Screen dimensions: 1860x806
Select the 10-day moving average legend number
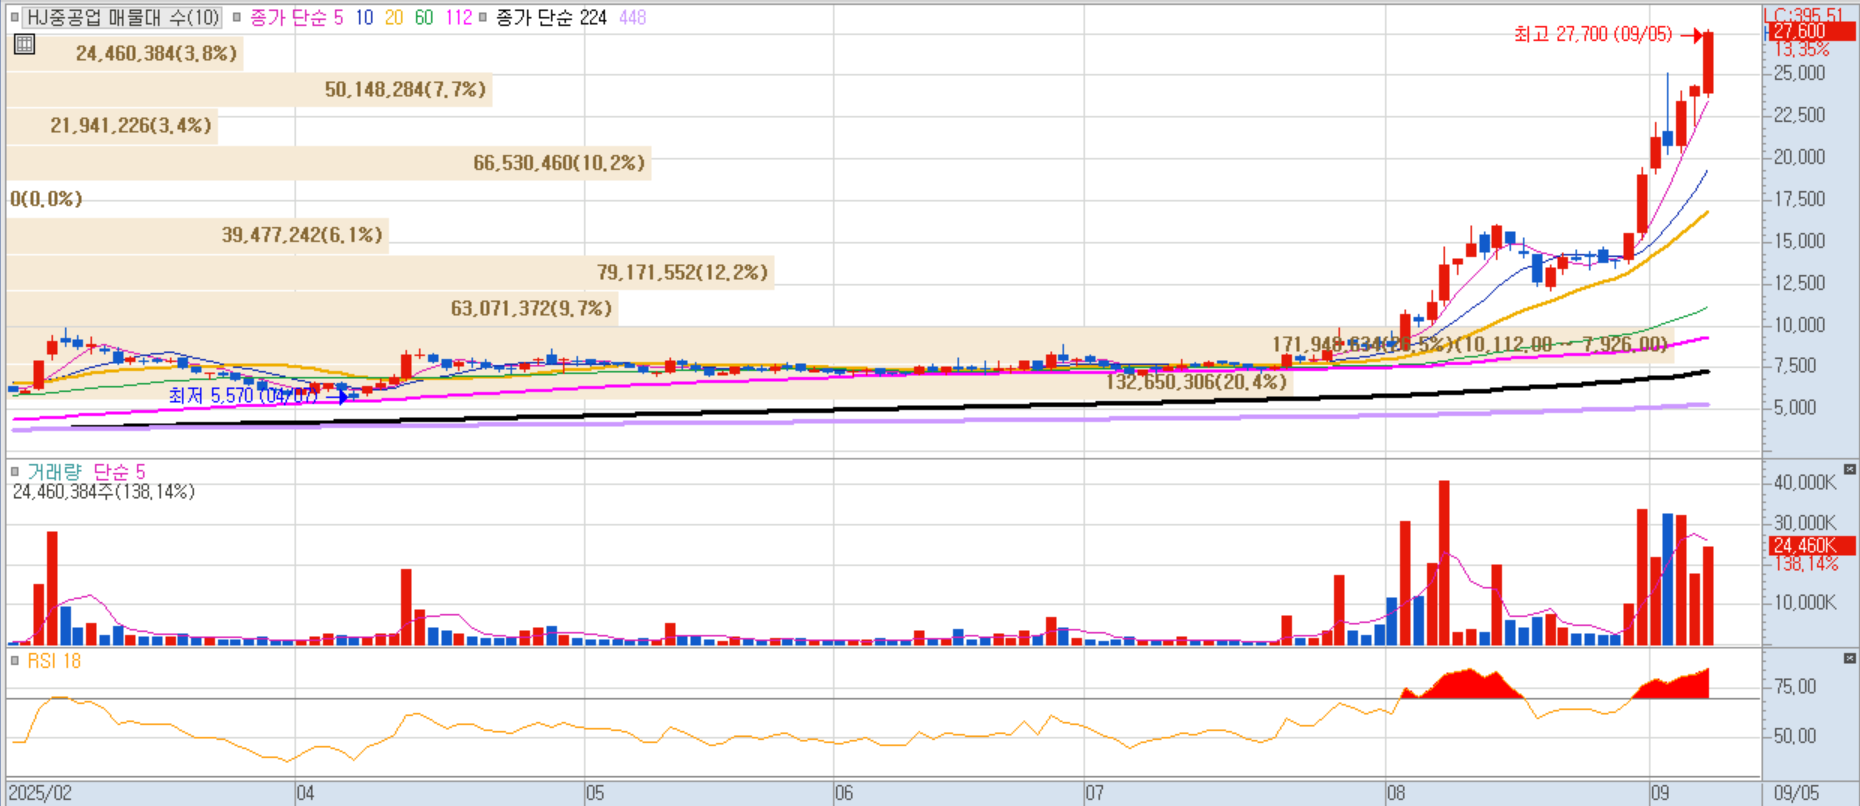pos(364,17)
